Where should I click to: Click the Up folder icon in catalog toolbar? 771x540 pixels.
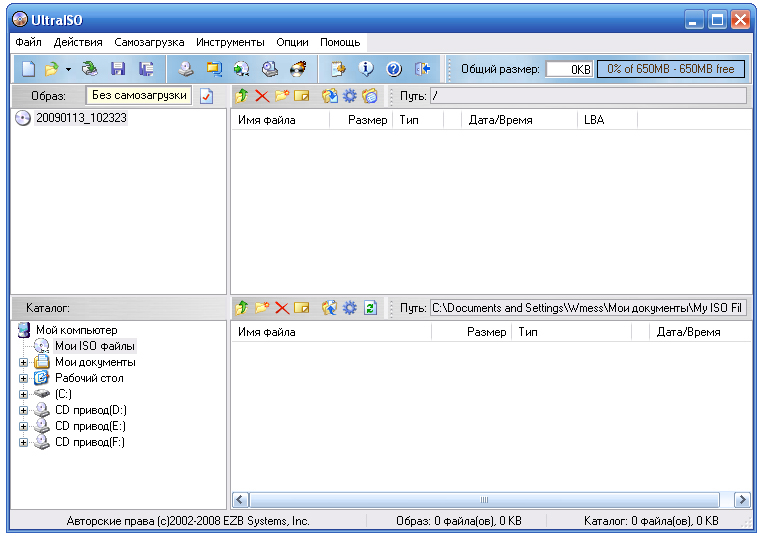pos(241,308)
